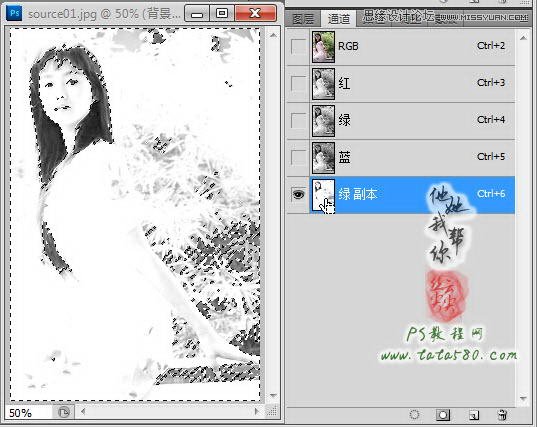Click the Ctrl+2 shortcut label

[x=491, y=46]
